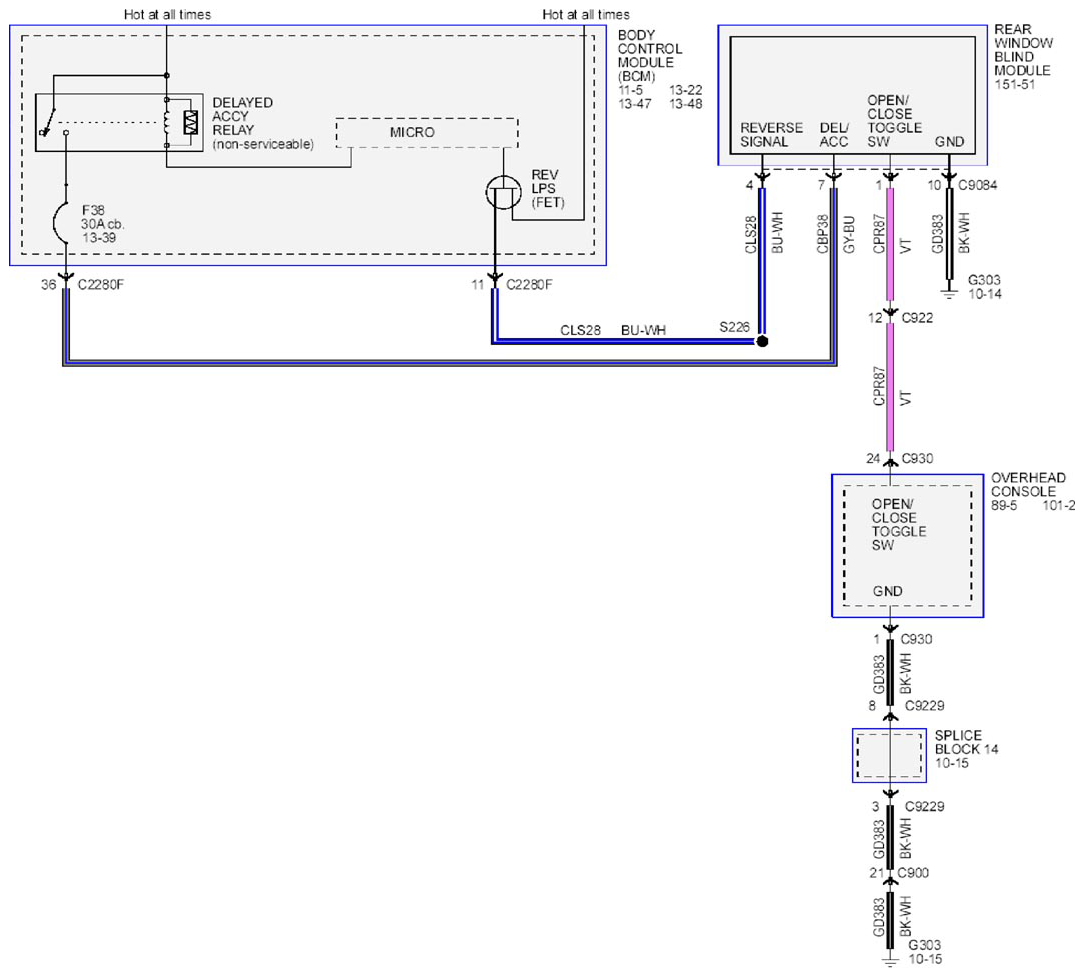Viewport: 1084px width, 977px height.
Task: Click the REV LPS (FET) label
Action: pyautogui.click(x=548, y=189)
